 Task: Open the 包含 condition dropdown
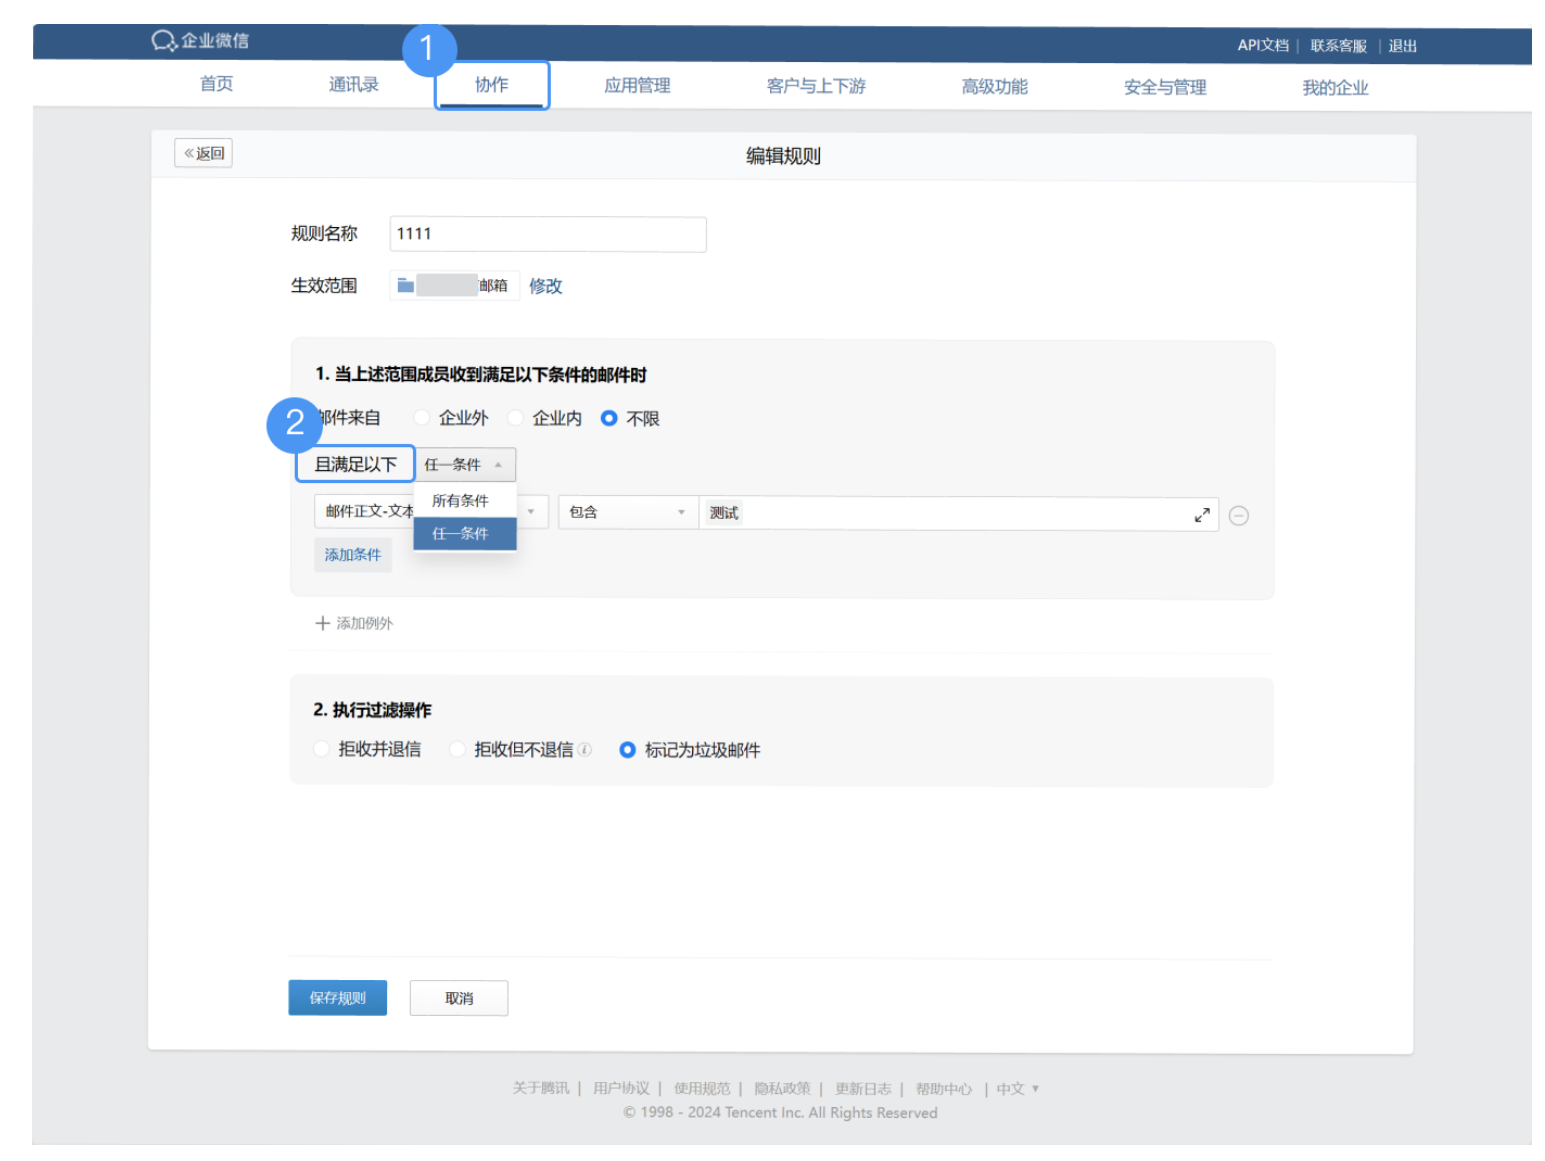[x=626, y=511]
